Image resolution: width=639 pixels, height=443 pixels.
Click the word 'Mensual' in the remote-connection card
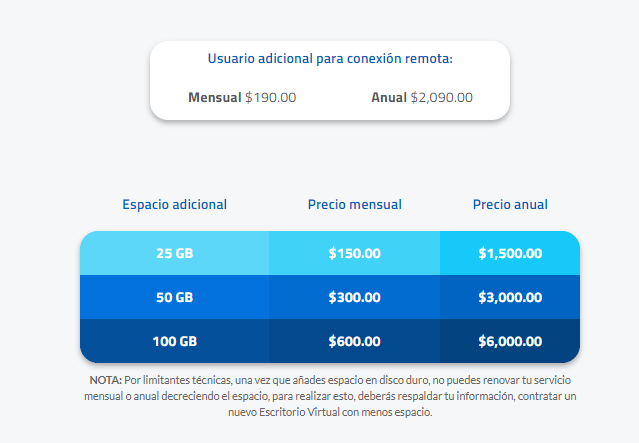[215, 98]
